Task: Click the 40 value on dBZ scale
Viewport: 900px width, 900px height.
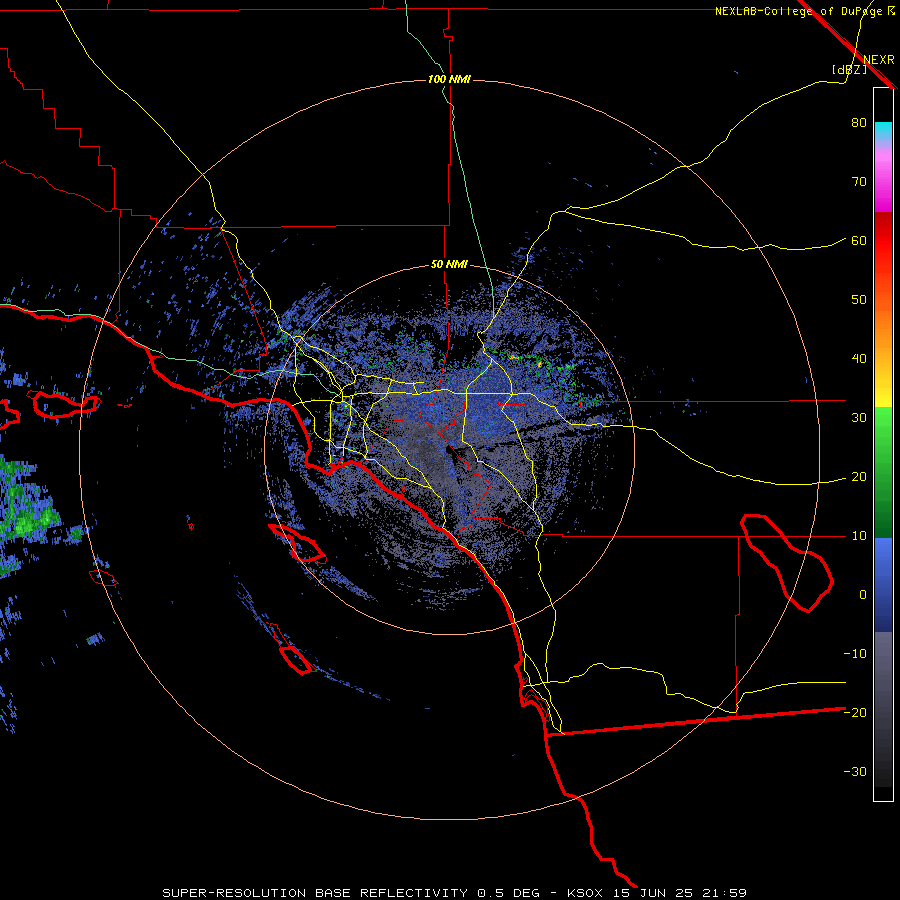Action: (x=859, y=359)
